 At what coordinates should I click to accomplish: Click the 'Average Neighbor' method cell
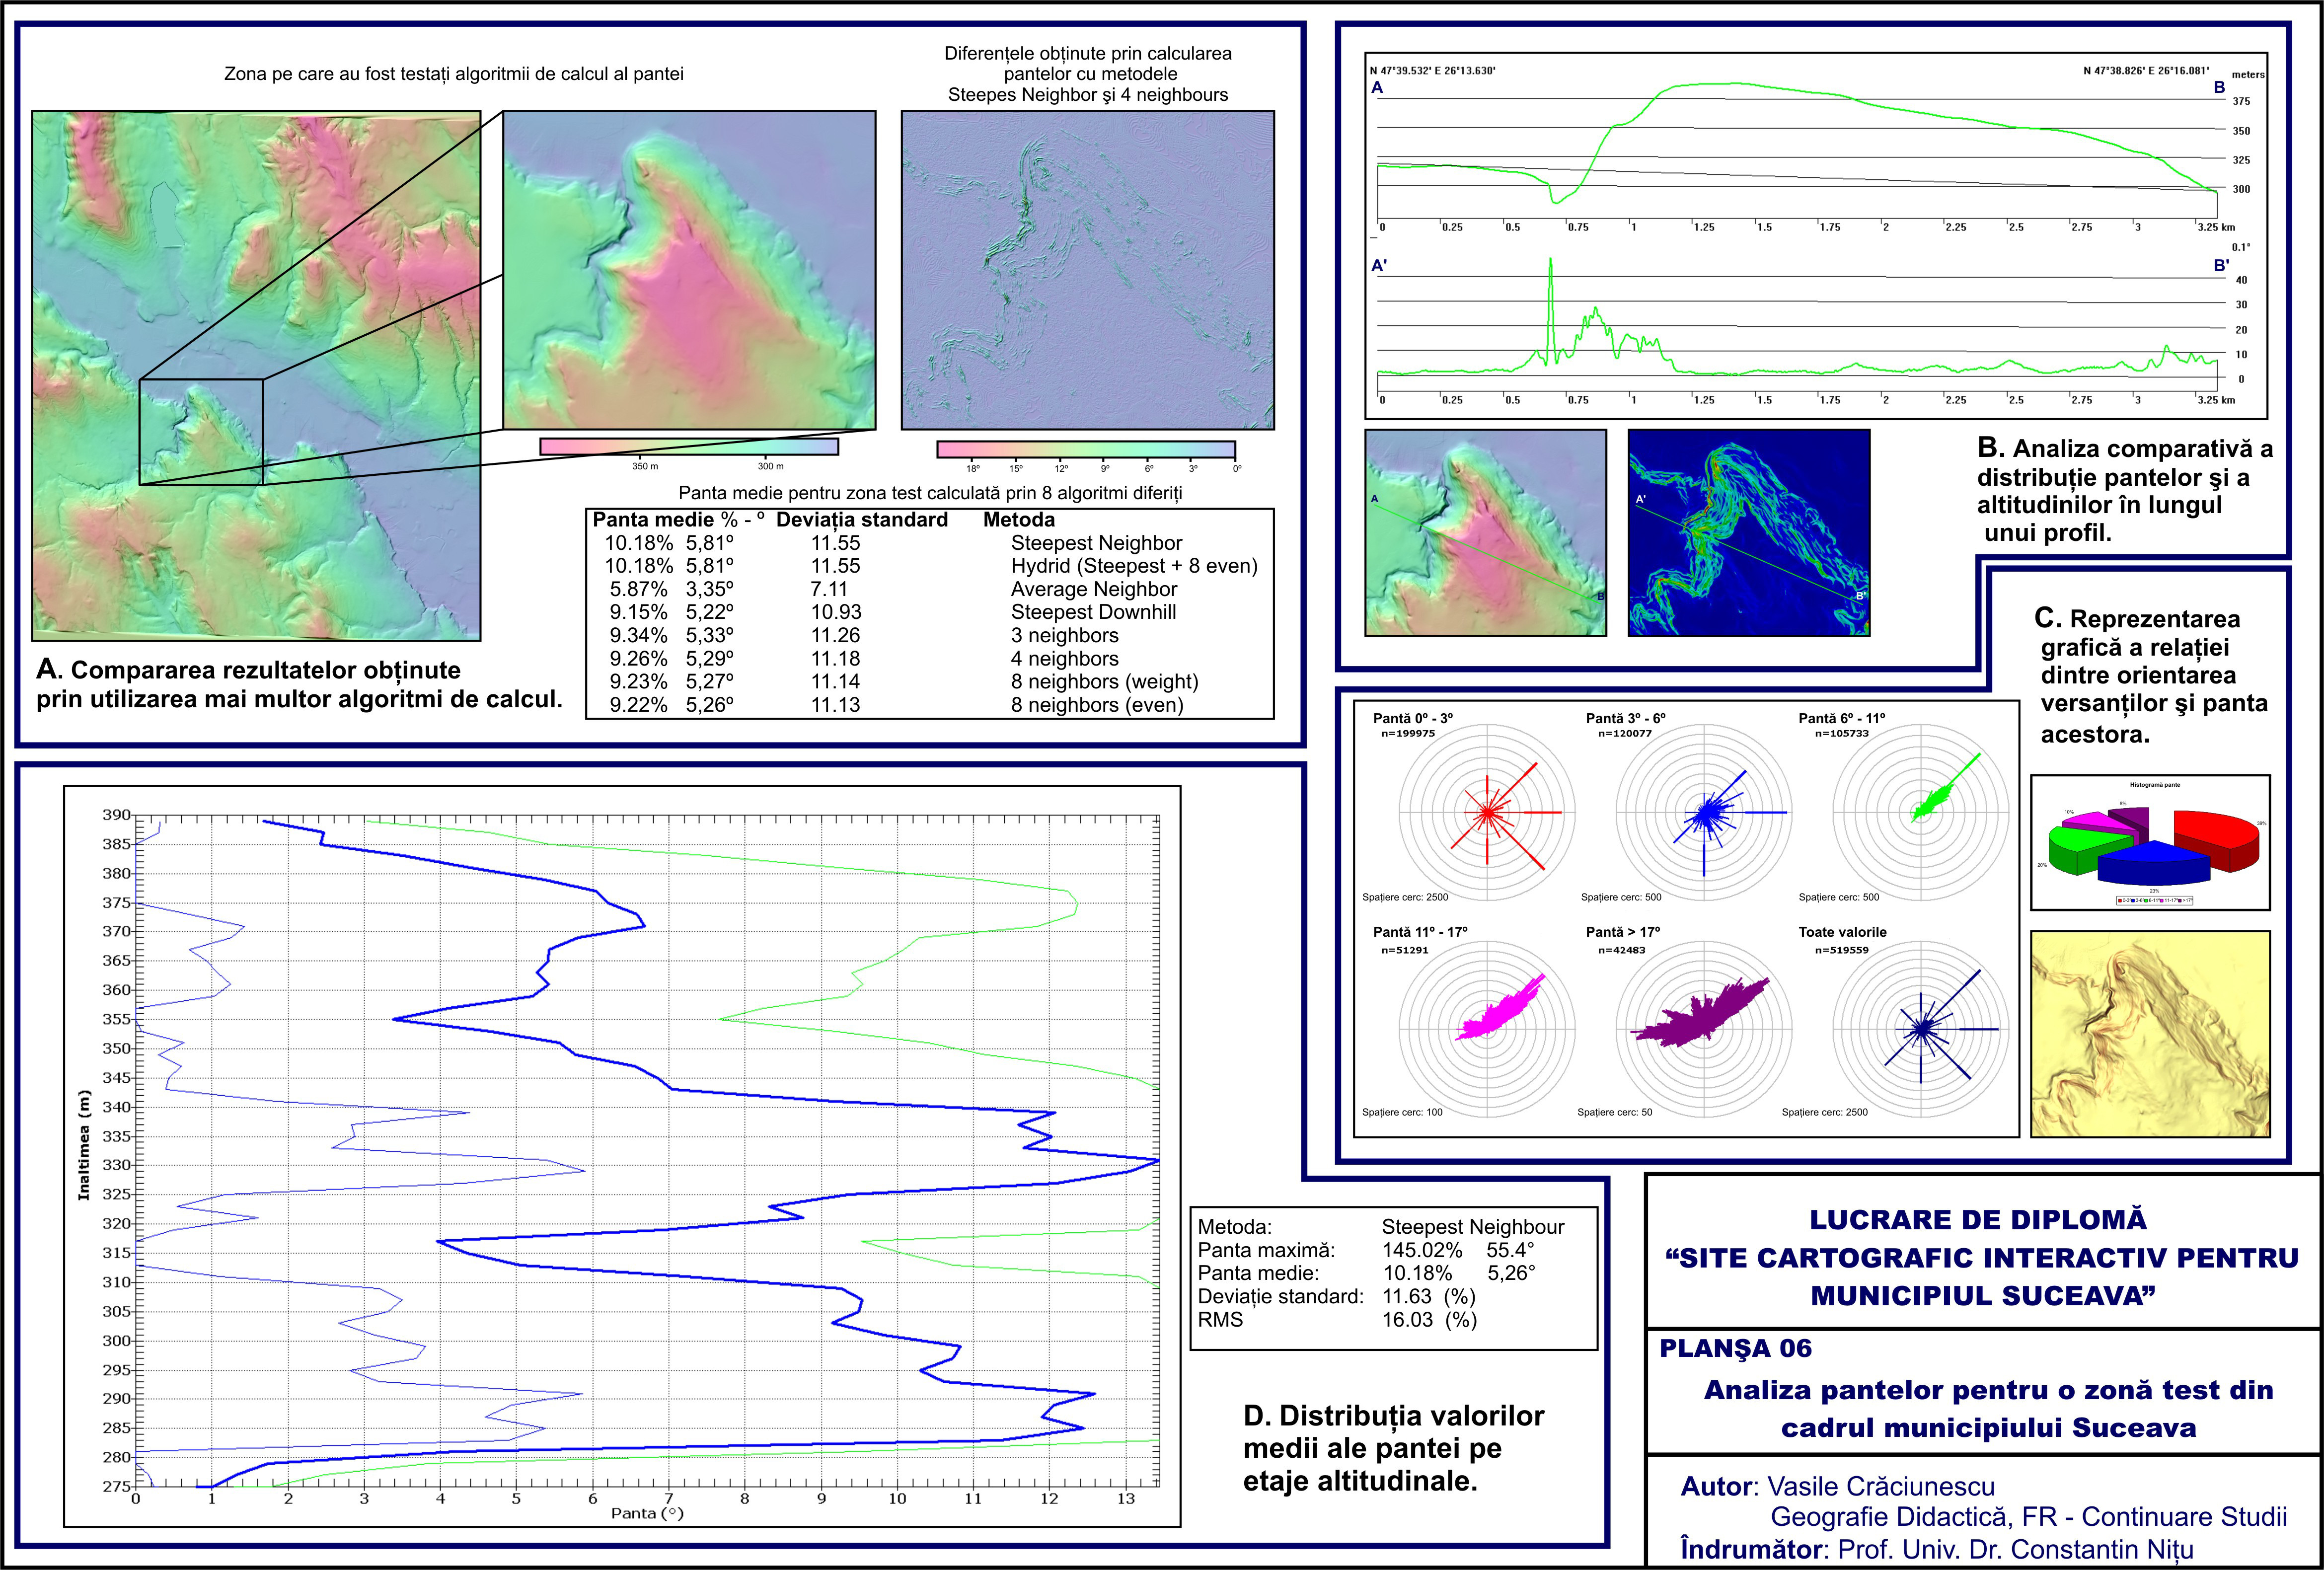pos(1094,589)
